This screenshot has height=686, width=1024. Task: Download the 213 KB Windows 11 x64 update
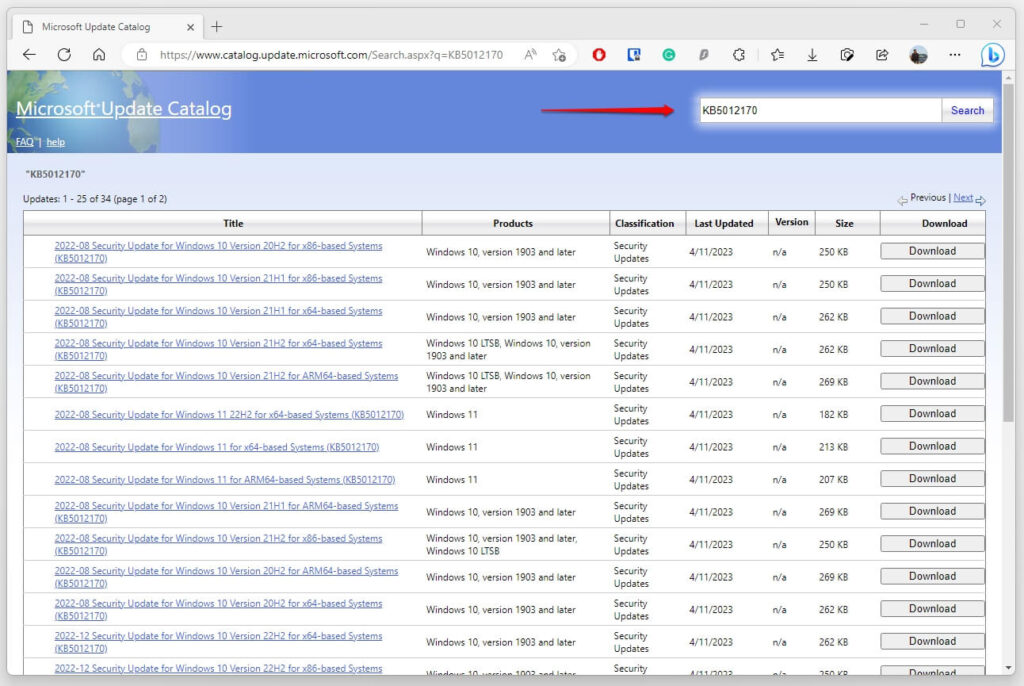(932, 446)
